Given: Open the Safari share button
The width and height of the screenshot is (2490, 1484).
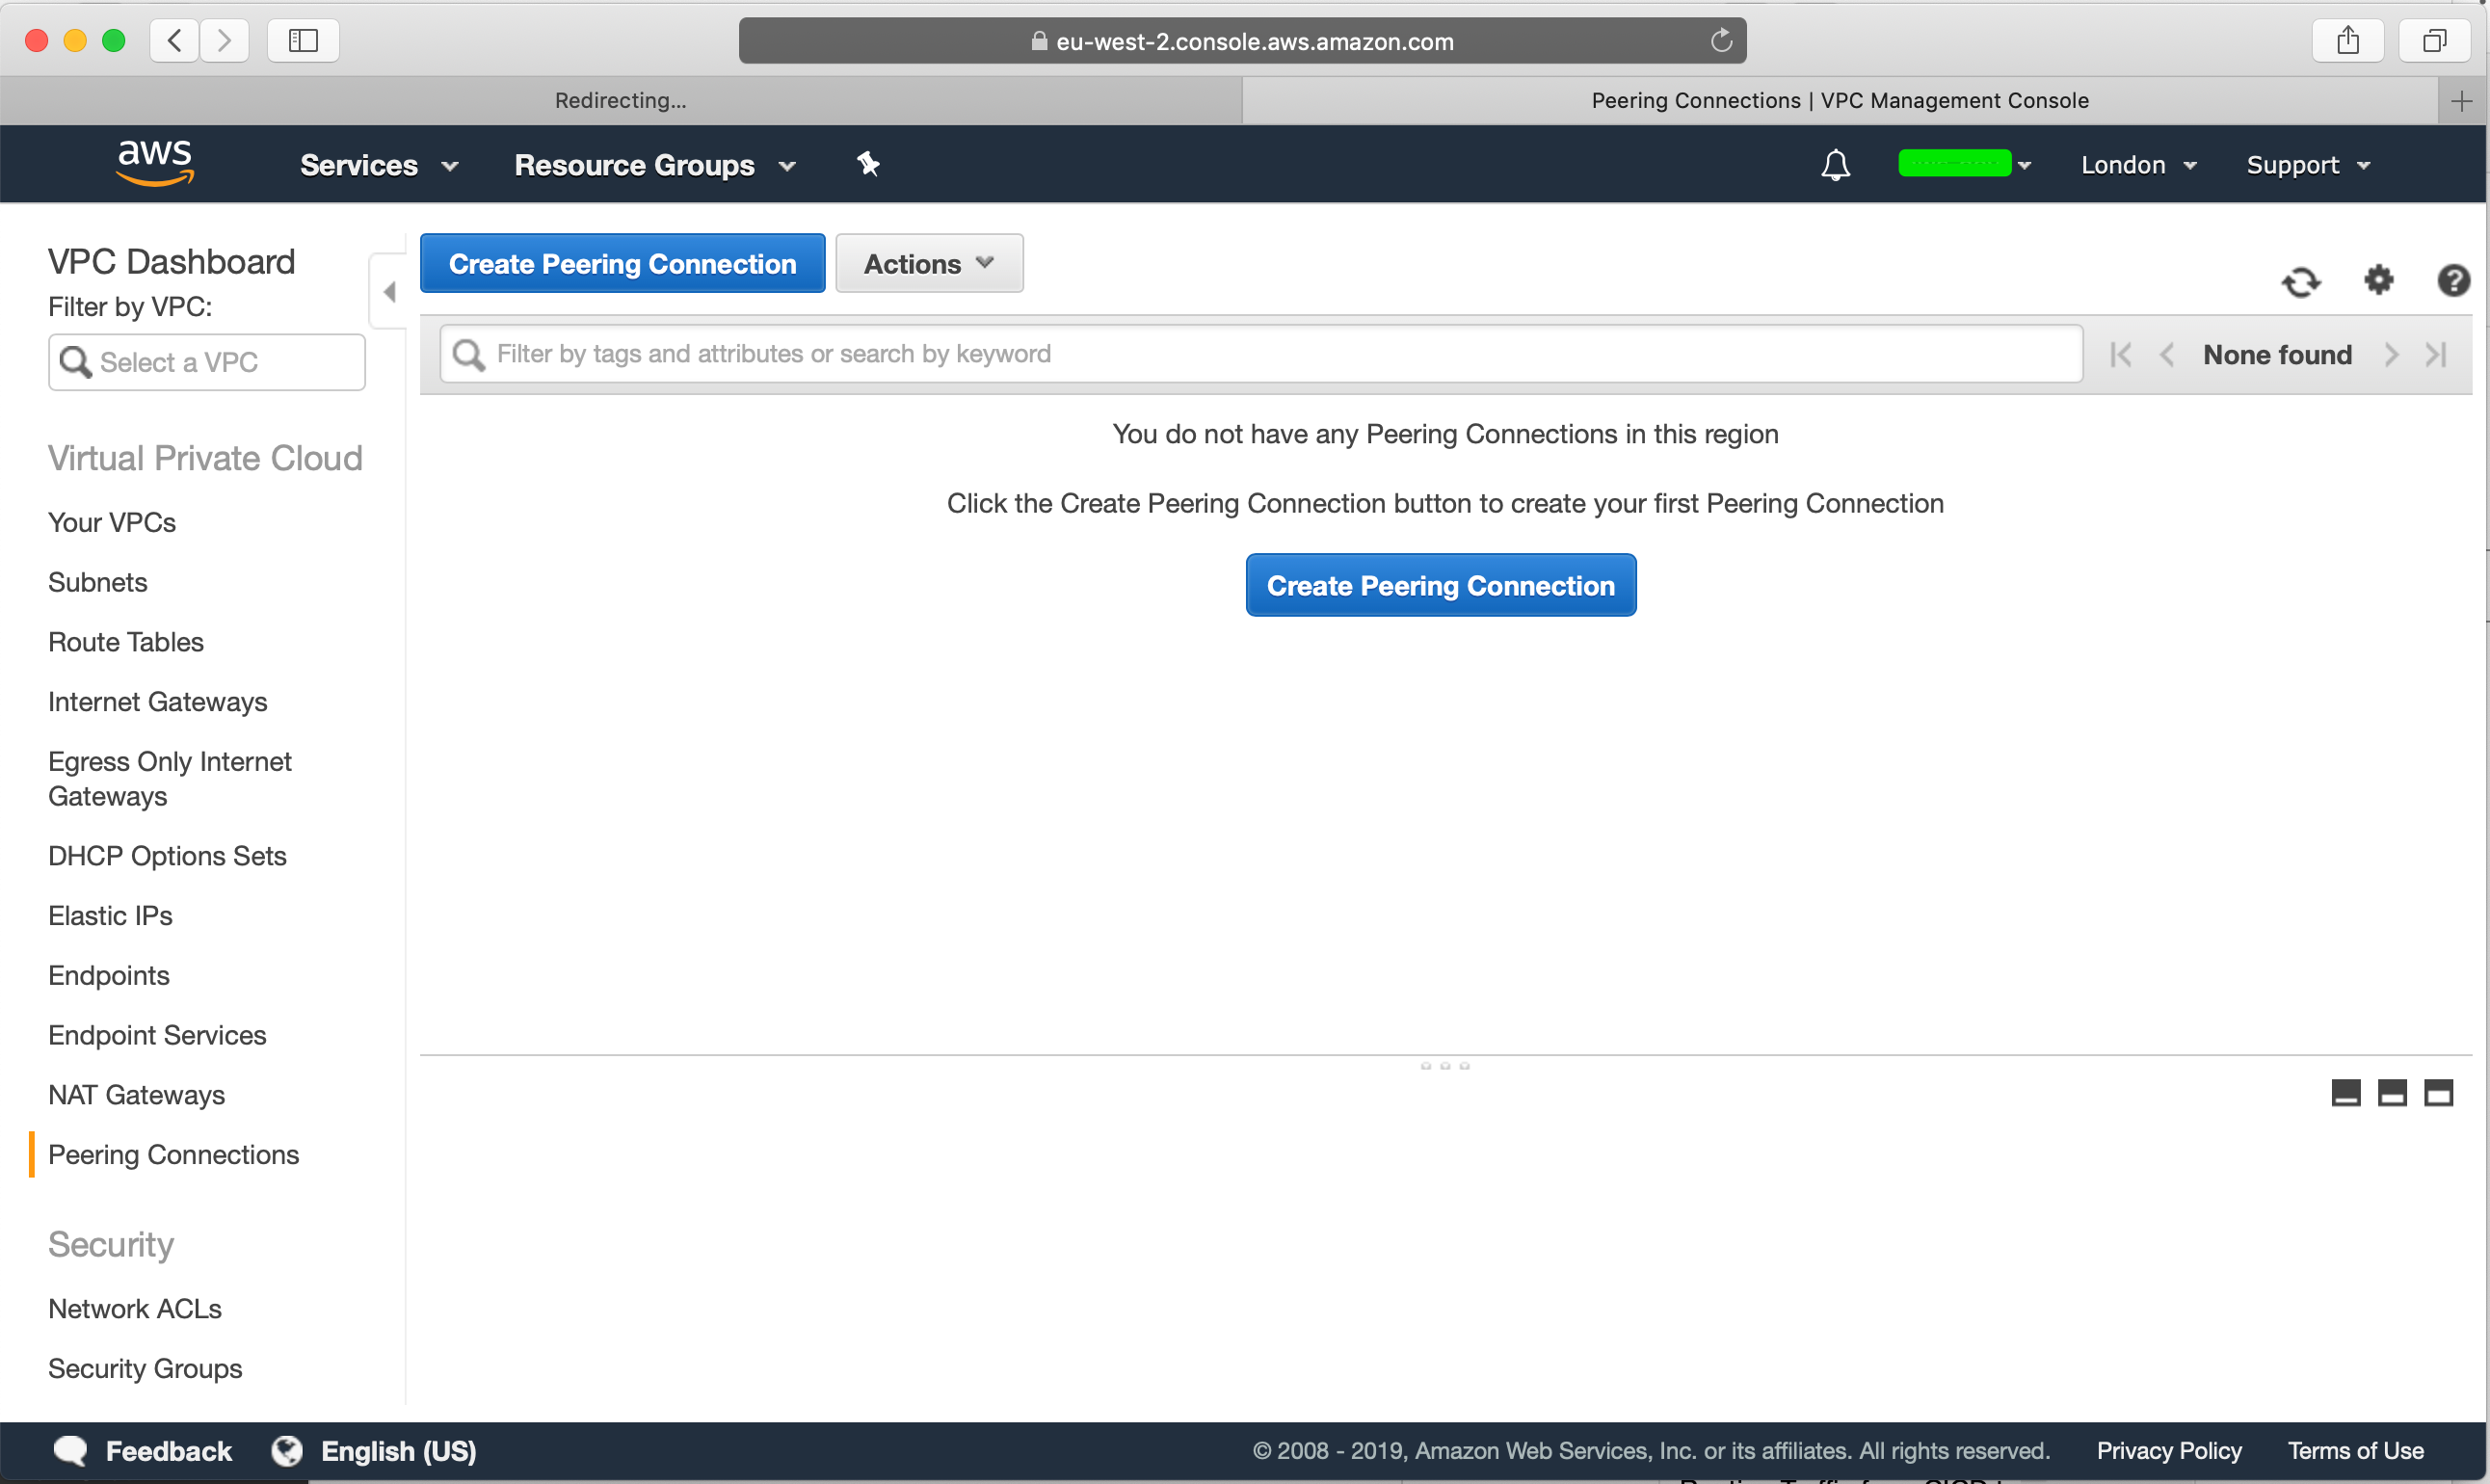Looking at the screenshot, I should (x=2347, y=40).
